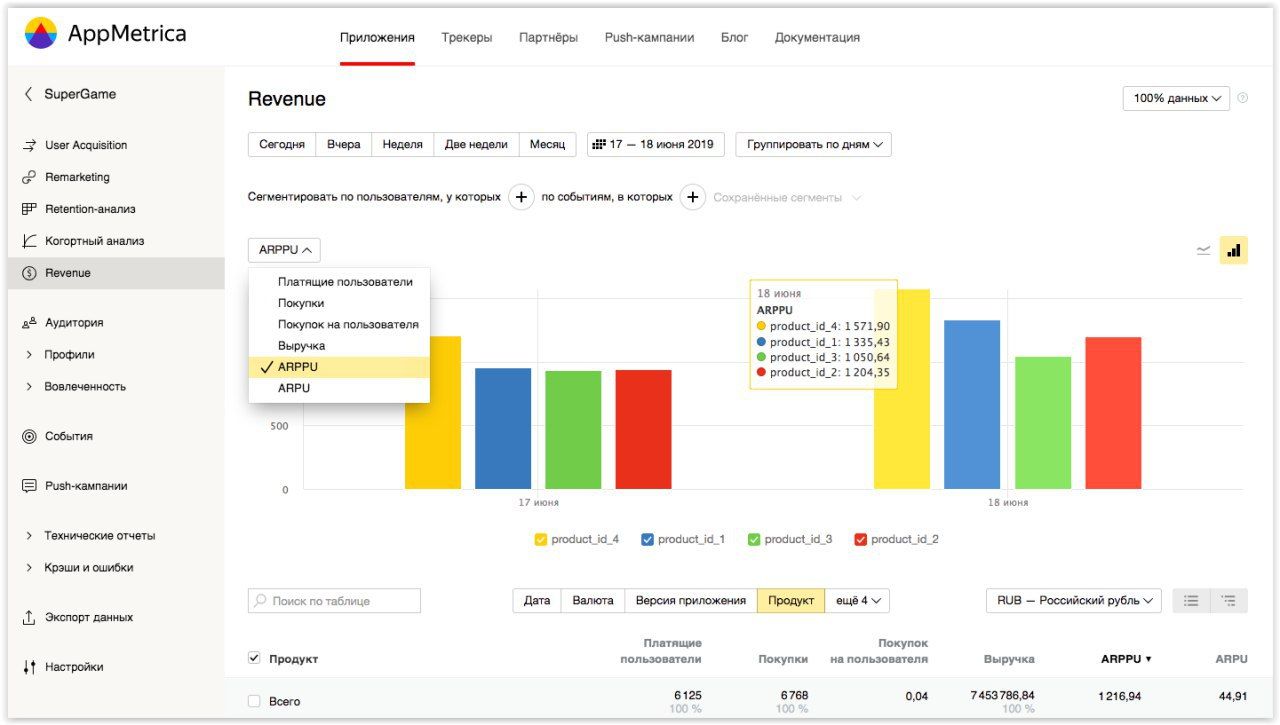Click the Аудитория people icon

point(29,323)
